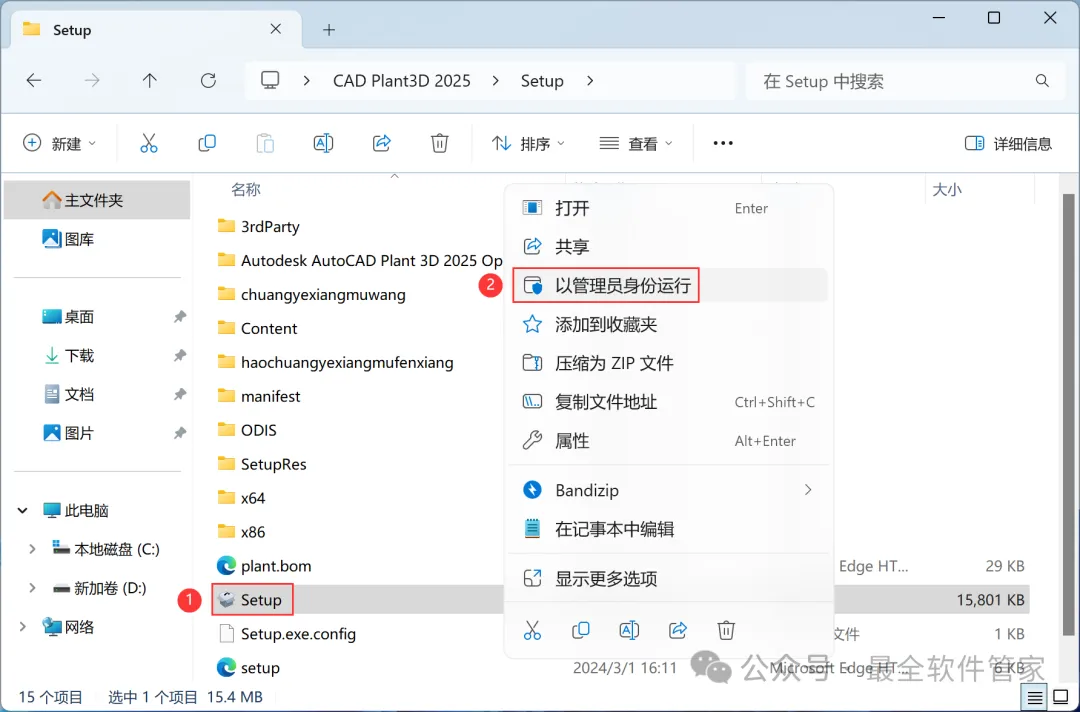Sort by the 名称 column header
Image resolution: width=1080 pixels, height=712 pixels.
click(x=246, y=189)
